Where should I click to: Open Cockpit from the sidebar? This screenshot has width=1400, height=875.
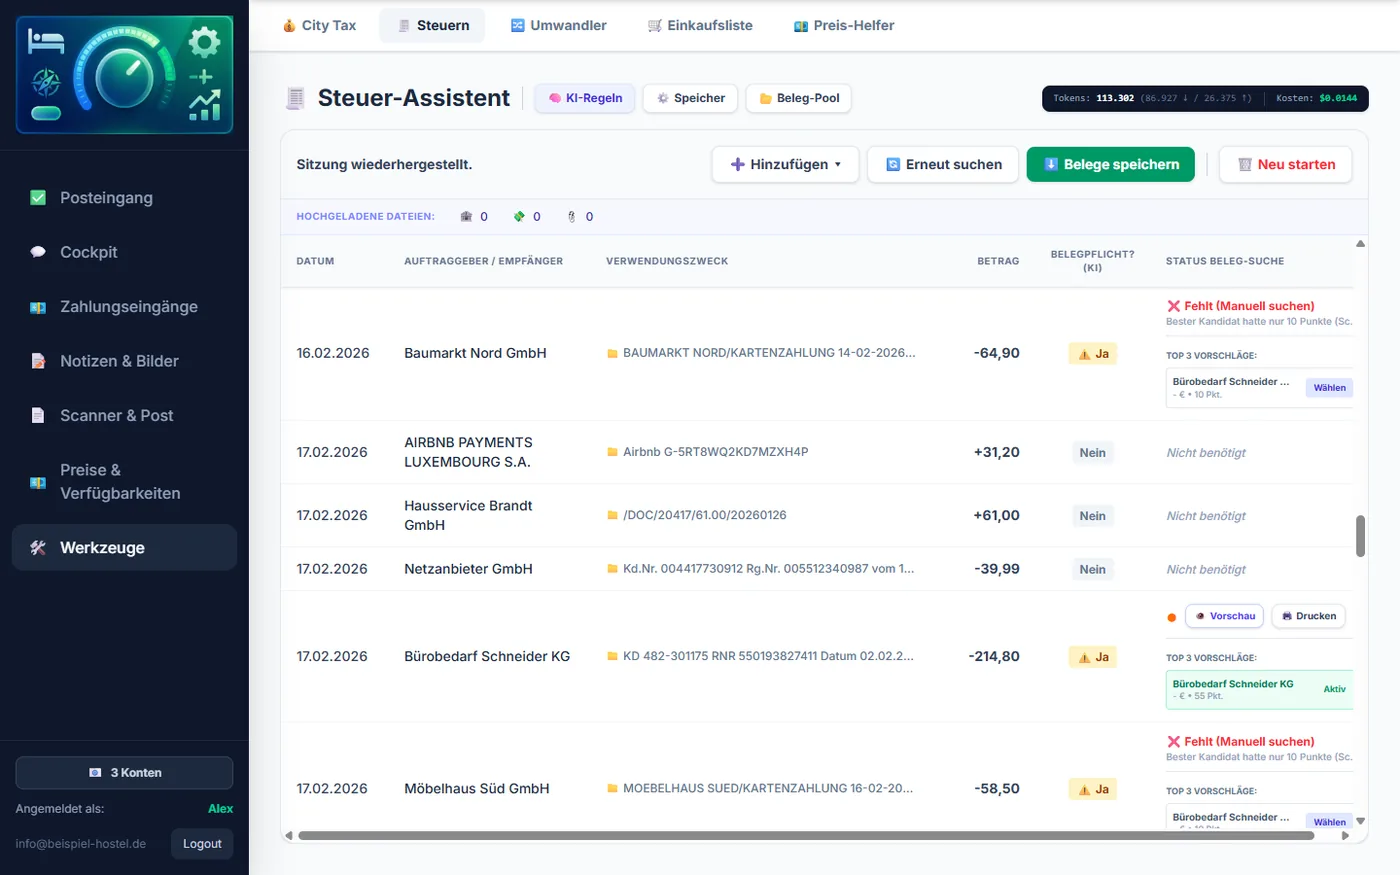click(x=124, y=252)
